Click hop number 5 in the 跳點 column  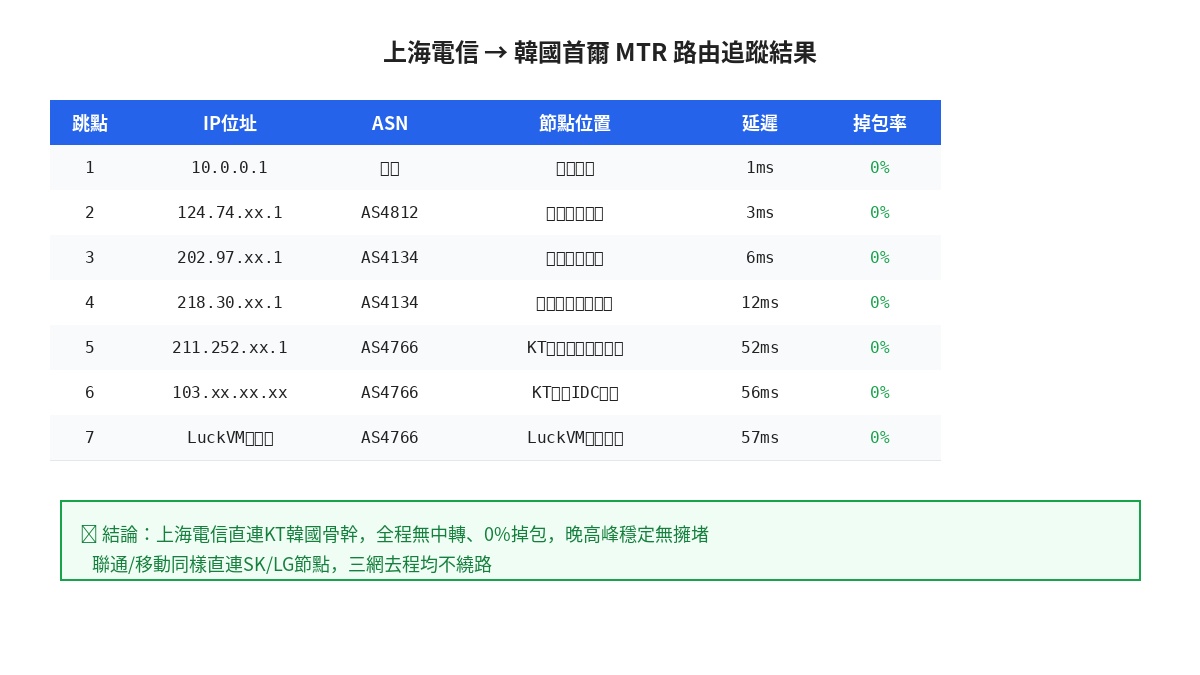pos(90,348)
